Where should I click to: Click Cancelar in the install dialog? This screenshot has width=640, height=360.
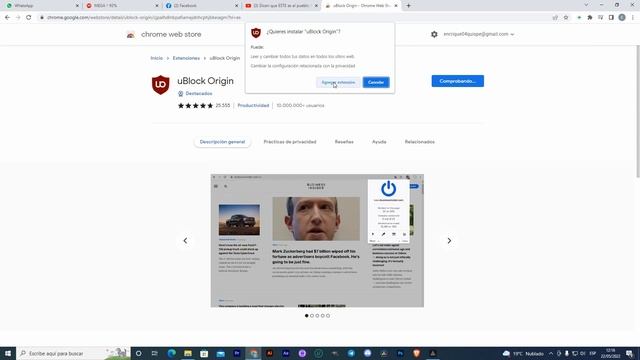(376, 82)
